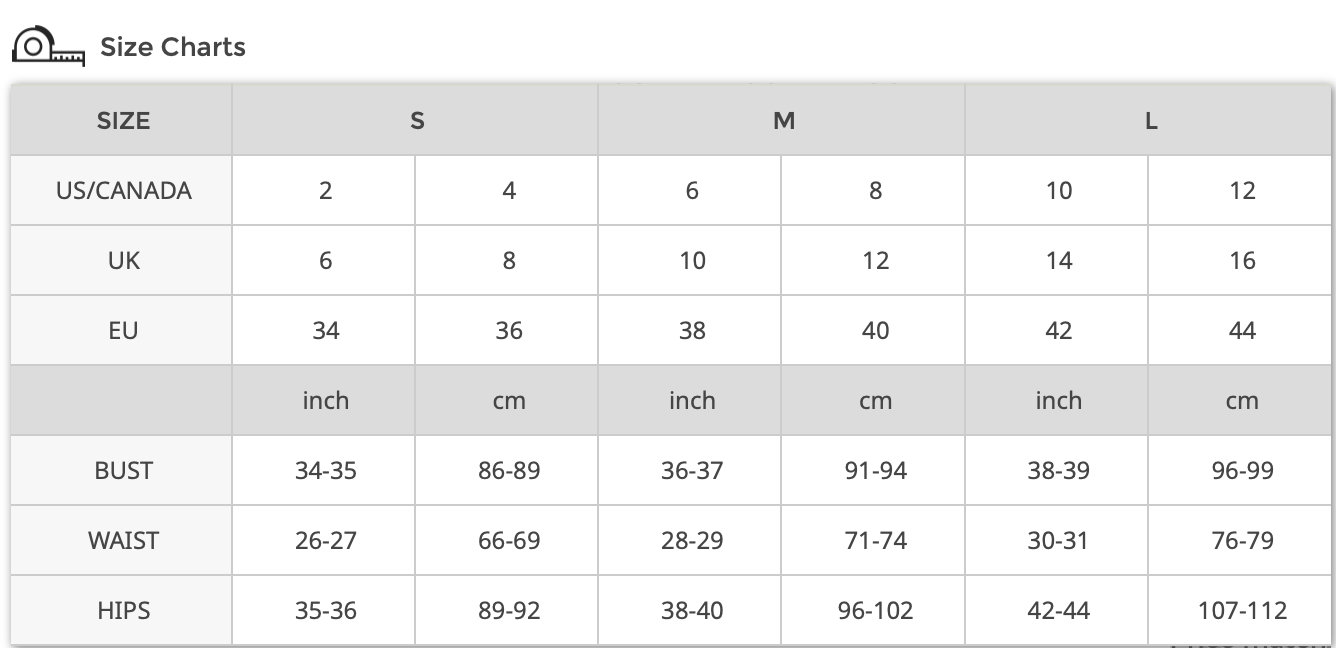Click the L size column header
This screenshot has height=648, width=1336.
pyautogui.click(x=1150, y=121)
